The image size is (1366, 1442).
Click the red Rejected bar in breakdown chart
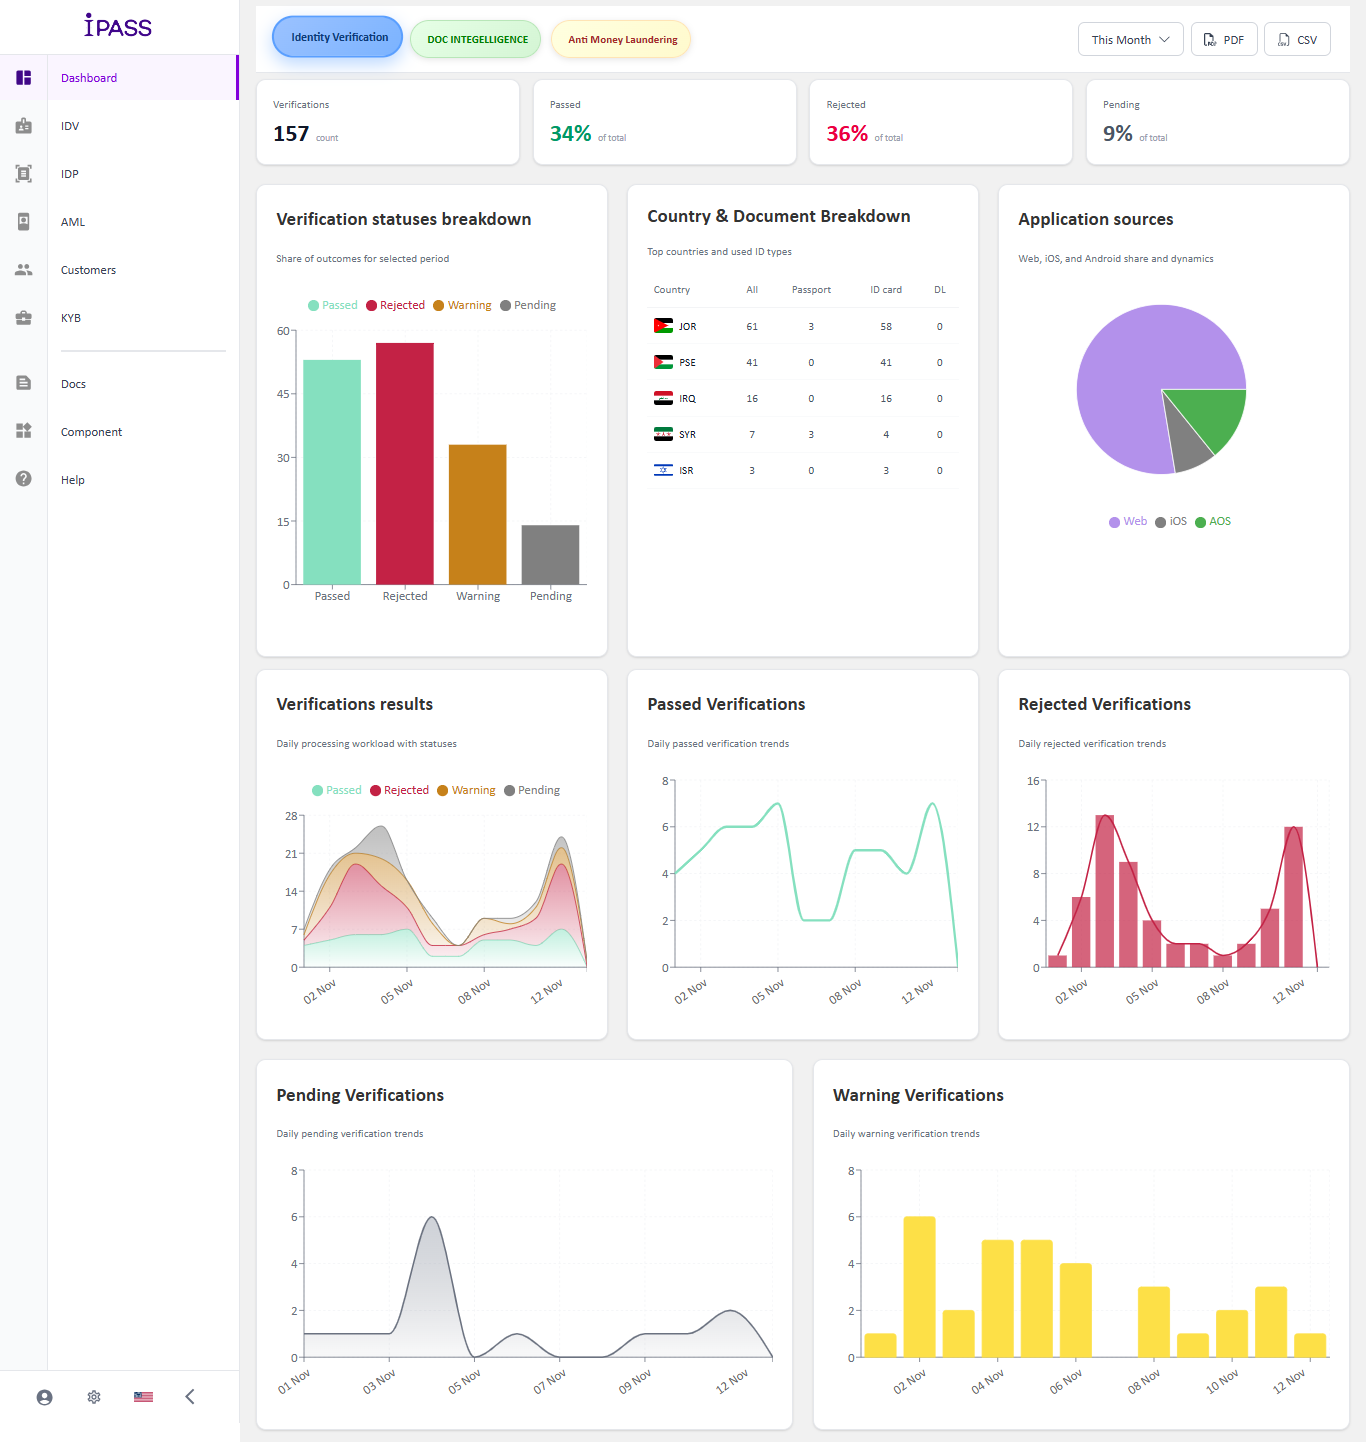click(x=405, y=464)
